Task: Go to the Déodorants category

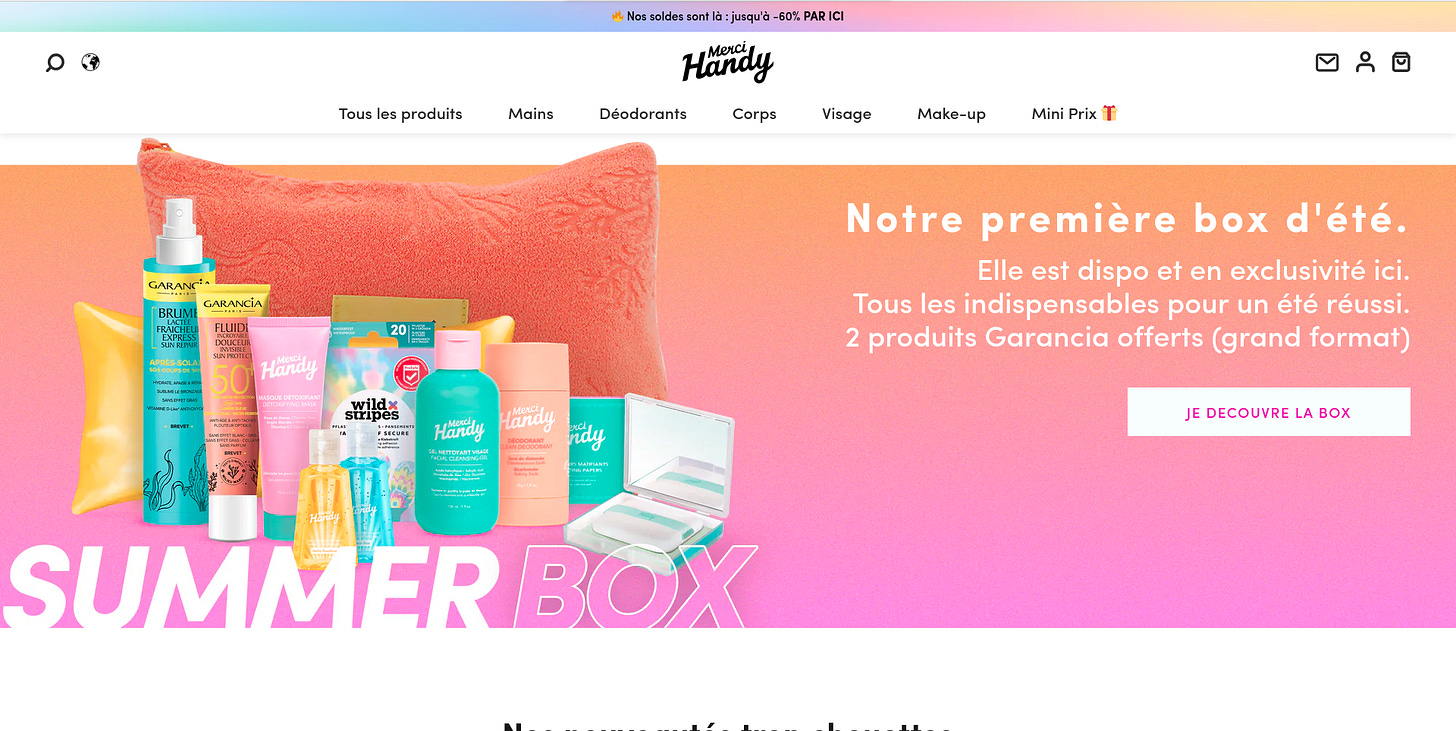Action: (643, 114)
